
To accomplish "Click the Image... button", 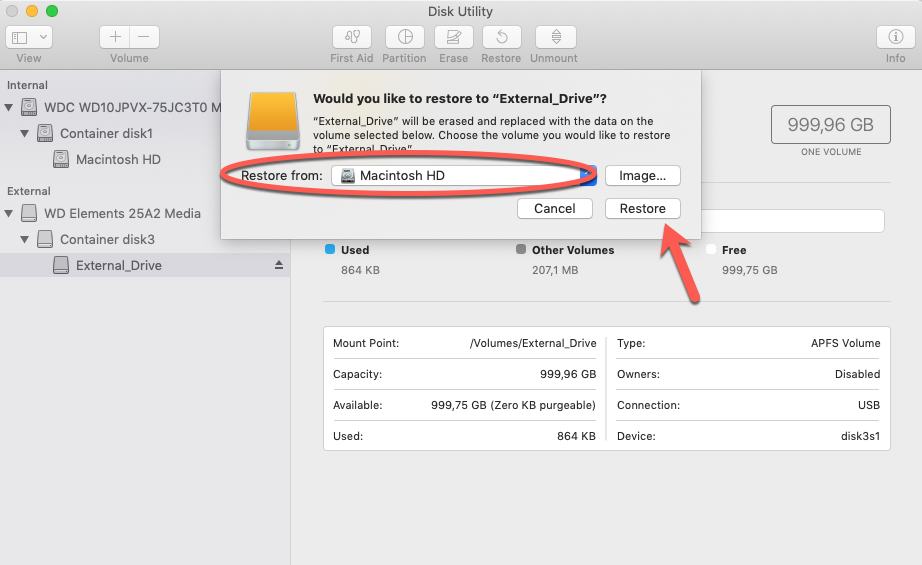I will (643, 175).
